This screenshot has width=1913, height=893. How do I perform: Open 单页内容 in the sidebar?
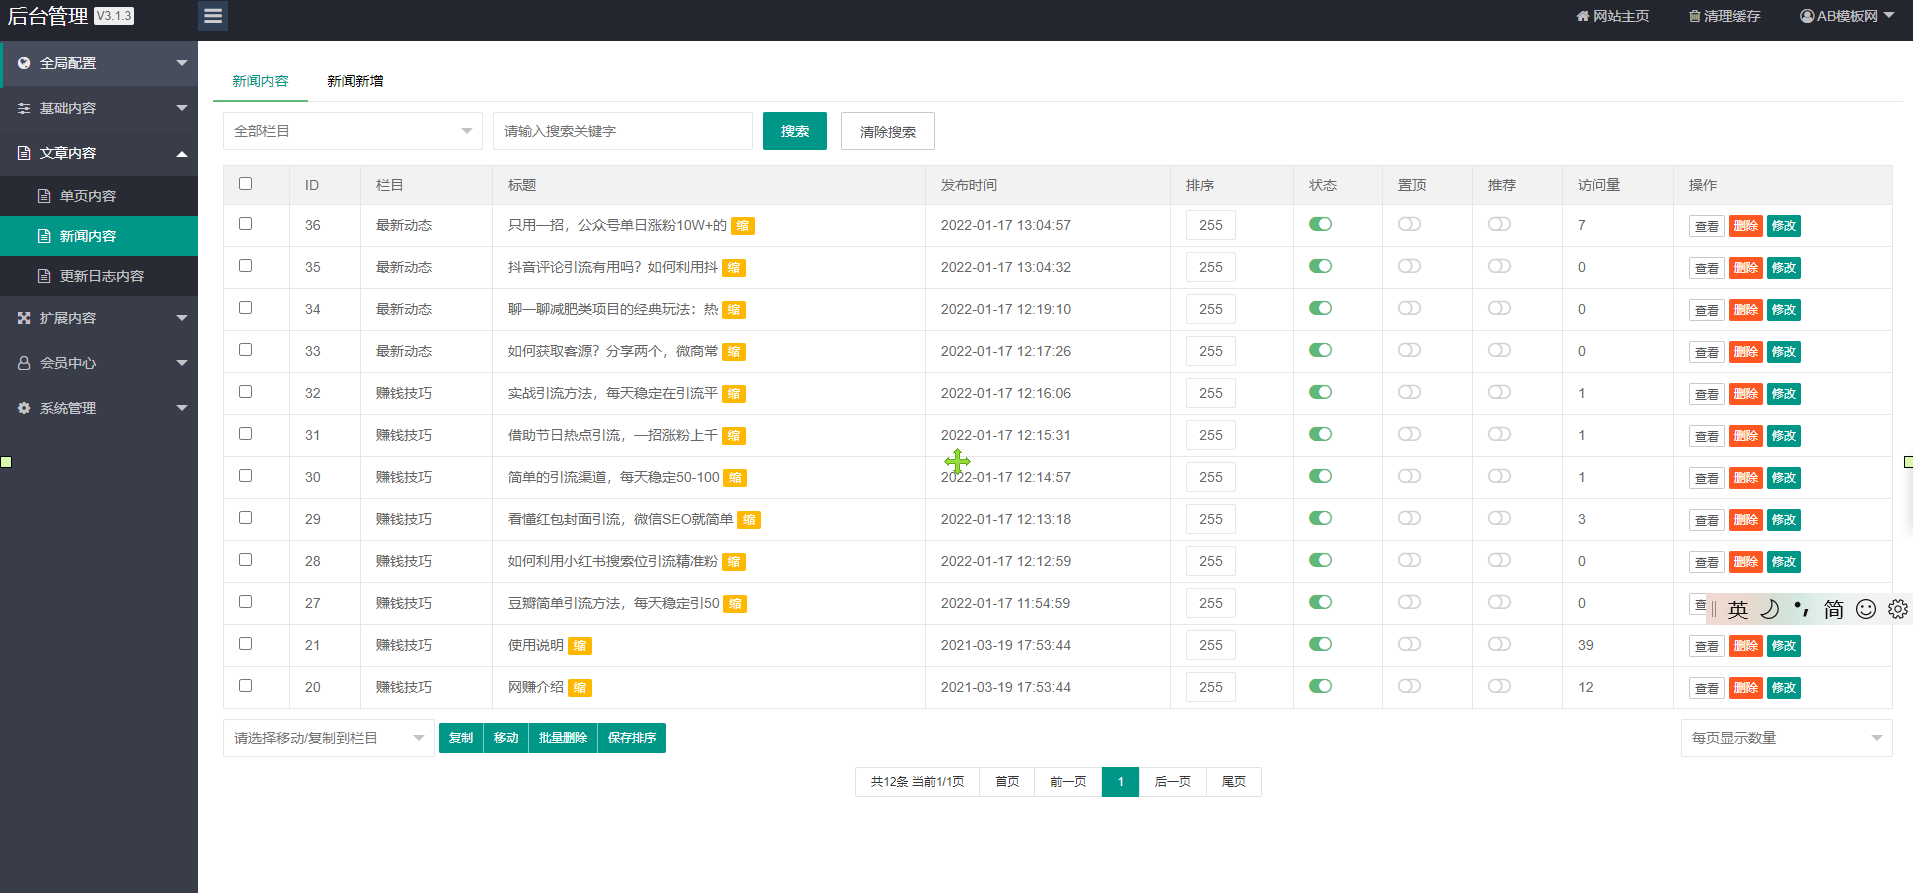click(99, 196)
